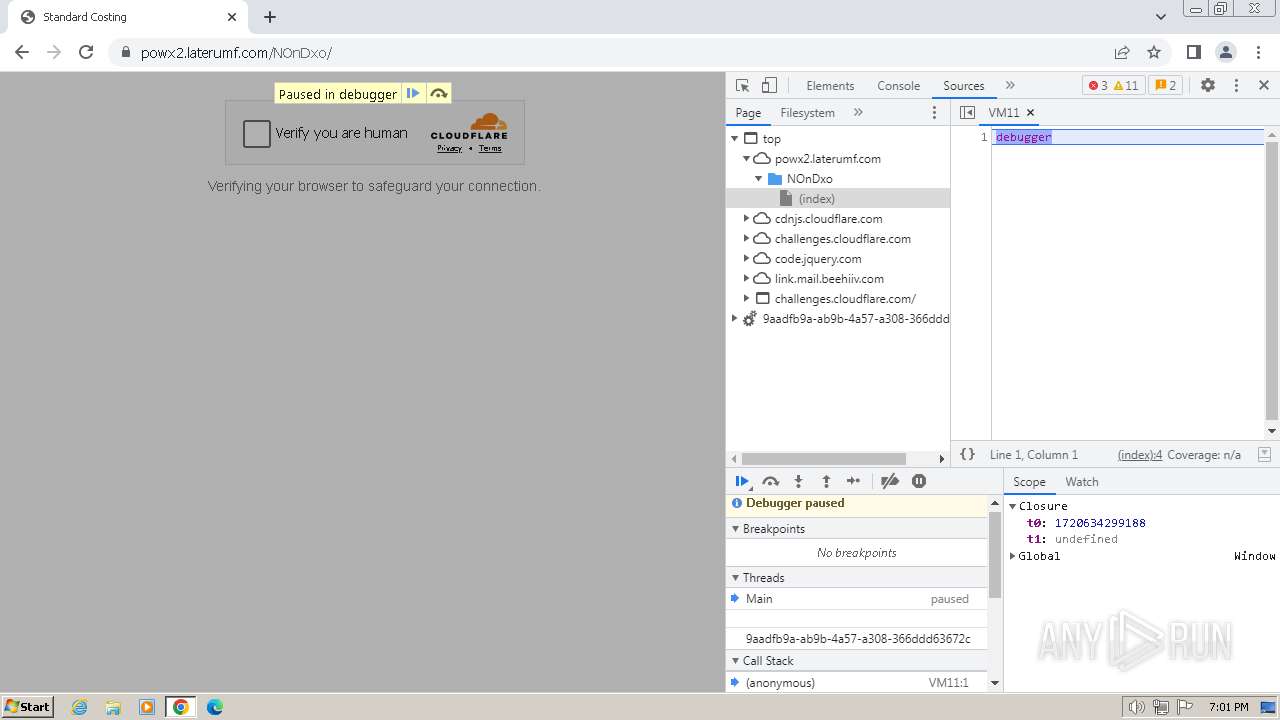
Task: Open the Windows Start menu
Action: (27, 706)
